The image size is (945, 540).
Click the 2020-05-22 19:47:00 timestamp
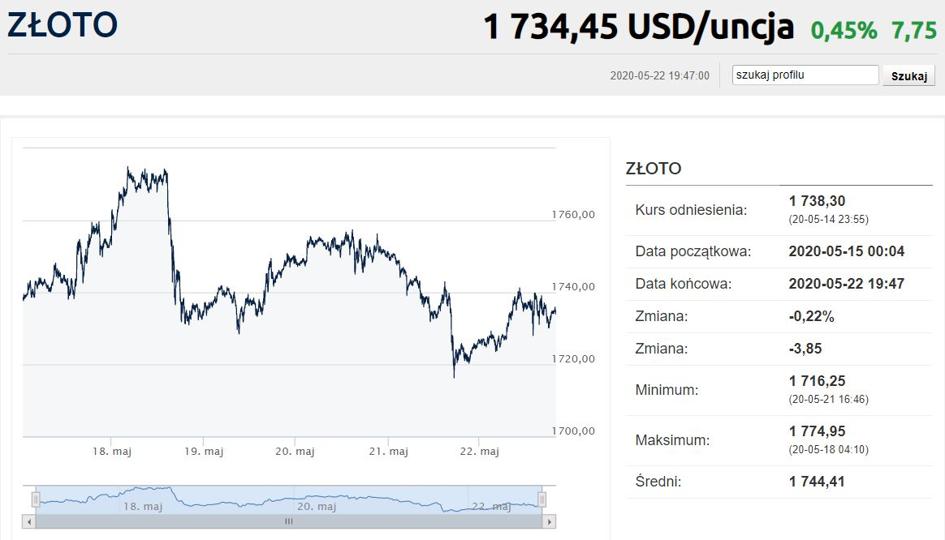[x=659, y=76]
